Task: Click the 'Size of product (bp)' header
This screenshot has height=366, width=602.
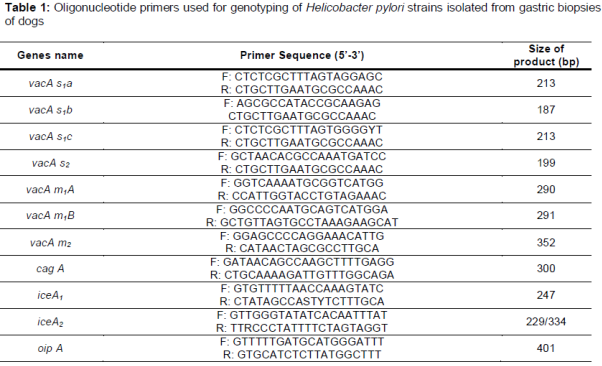Action: click(x=546, y=55)
